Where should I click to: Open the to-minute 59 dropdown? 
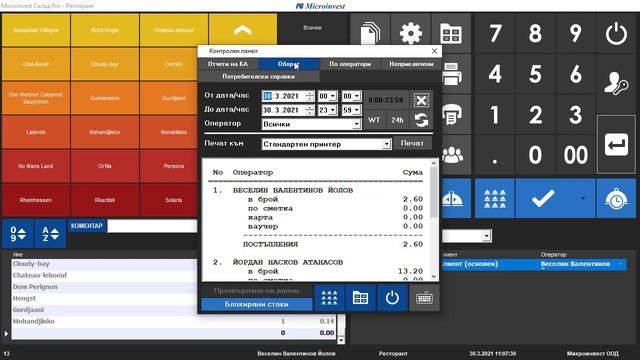click(x=357, y=110)
